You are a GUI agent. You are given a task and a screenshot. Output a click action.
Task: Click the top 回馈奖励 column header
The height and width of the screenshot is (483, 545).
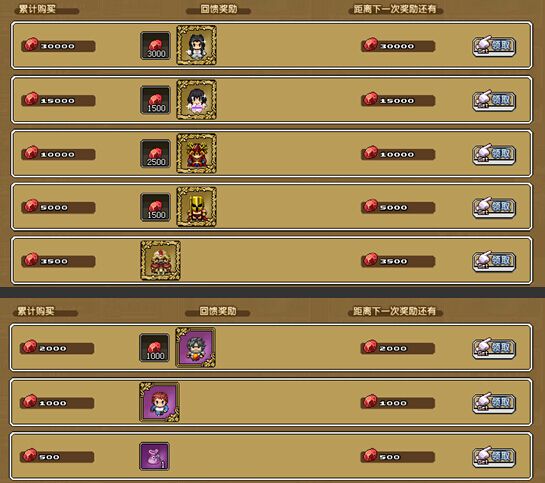tap(219, 9)
